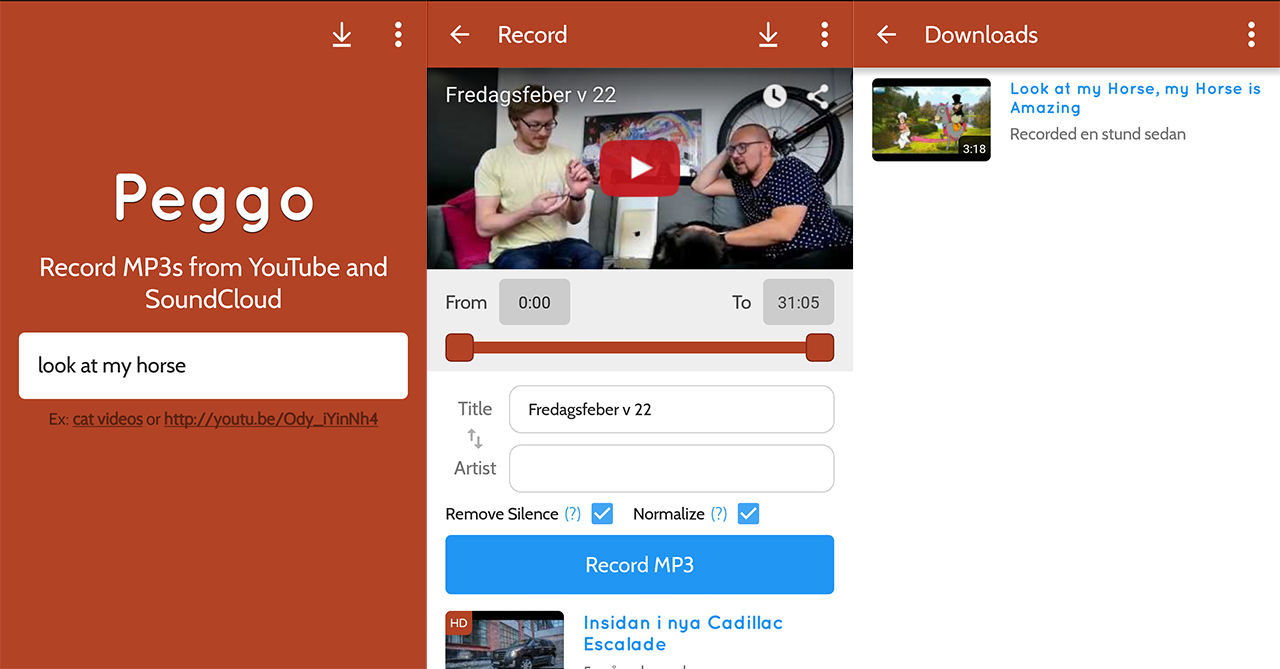Click the watch later clock icon on video

coord(775,96)
